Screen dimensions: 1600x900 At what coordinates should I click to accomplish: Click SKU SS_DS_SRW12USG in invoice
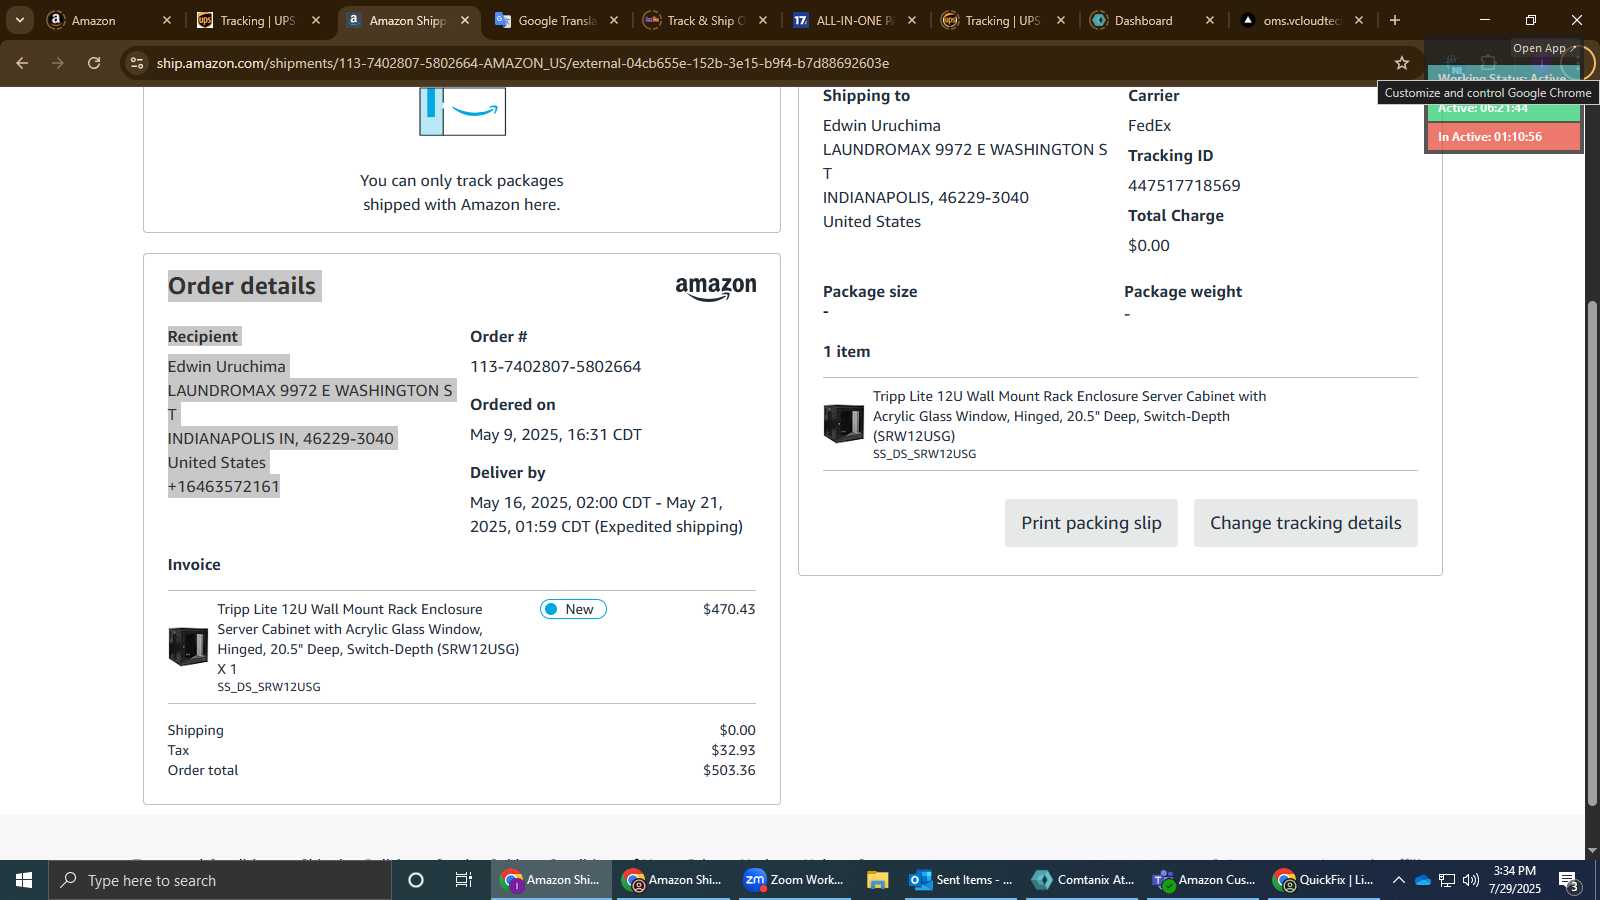tap(269, 687)
